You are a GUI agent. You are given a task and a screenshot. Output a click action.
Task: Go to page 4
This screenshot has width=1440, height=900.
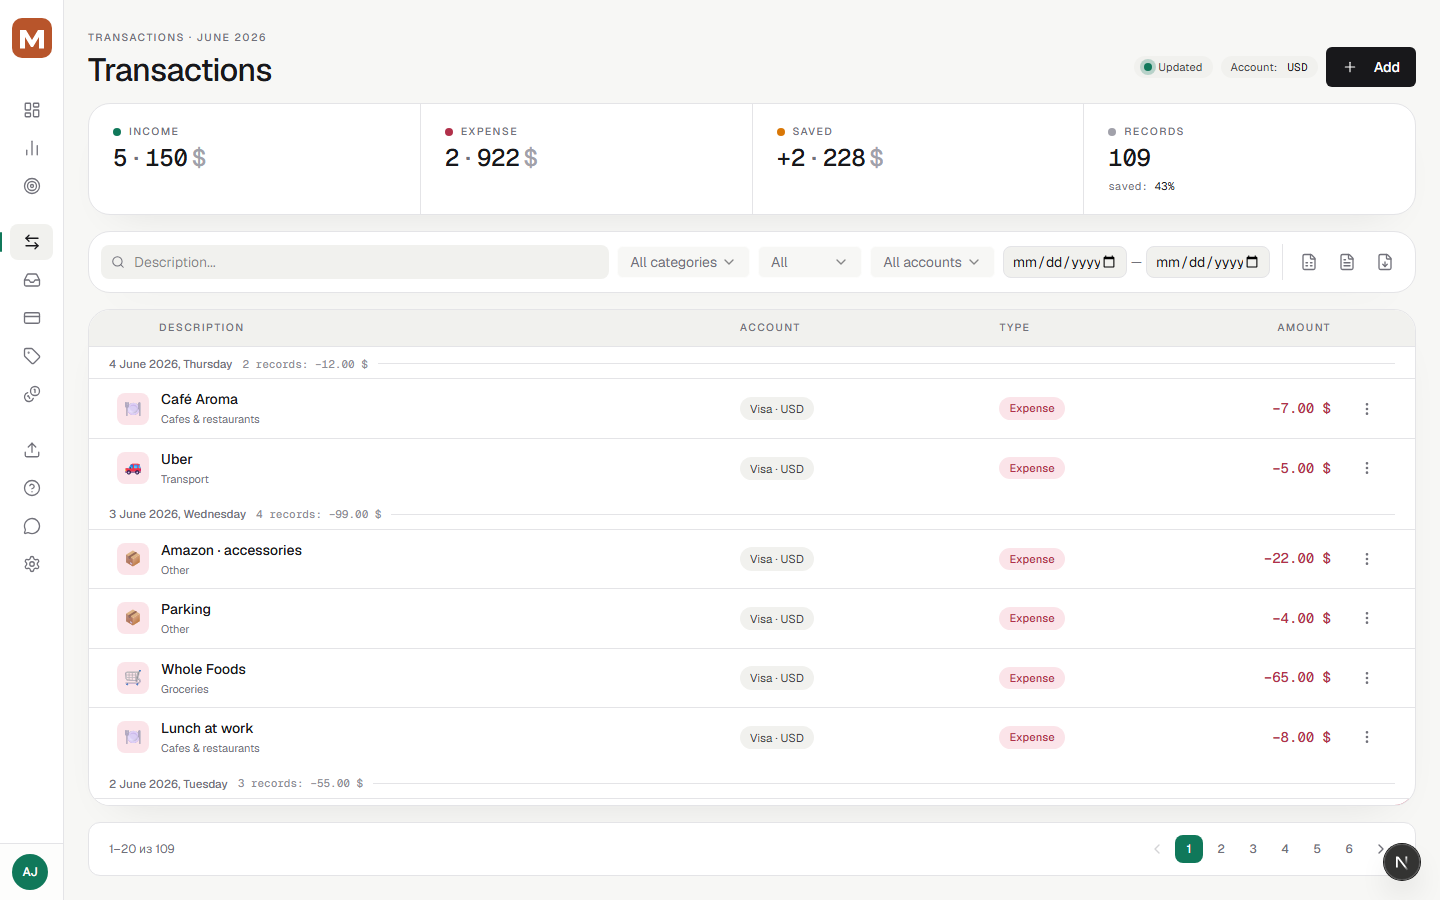tap(1285, 849)
